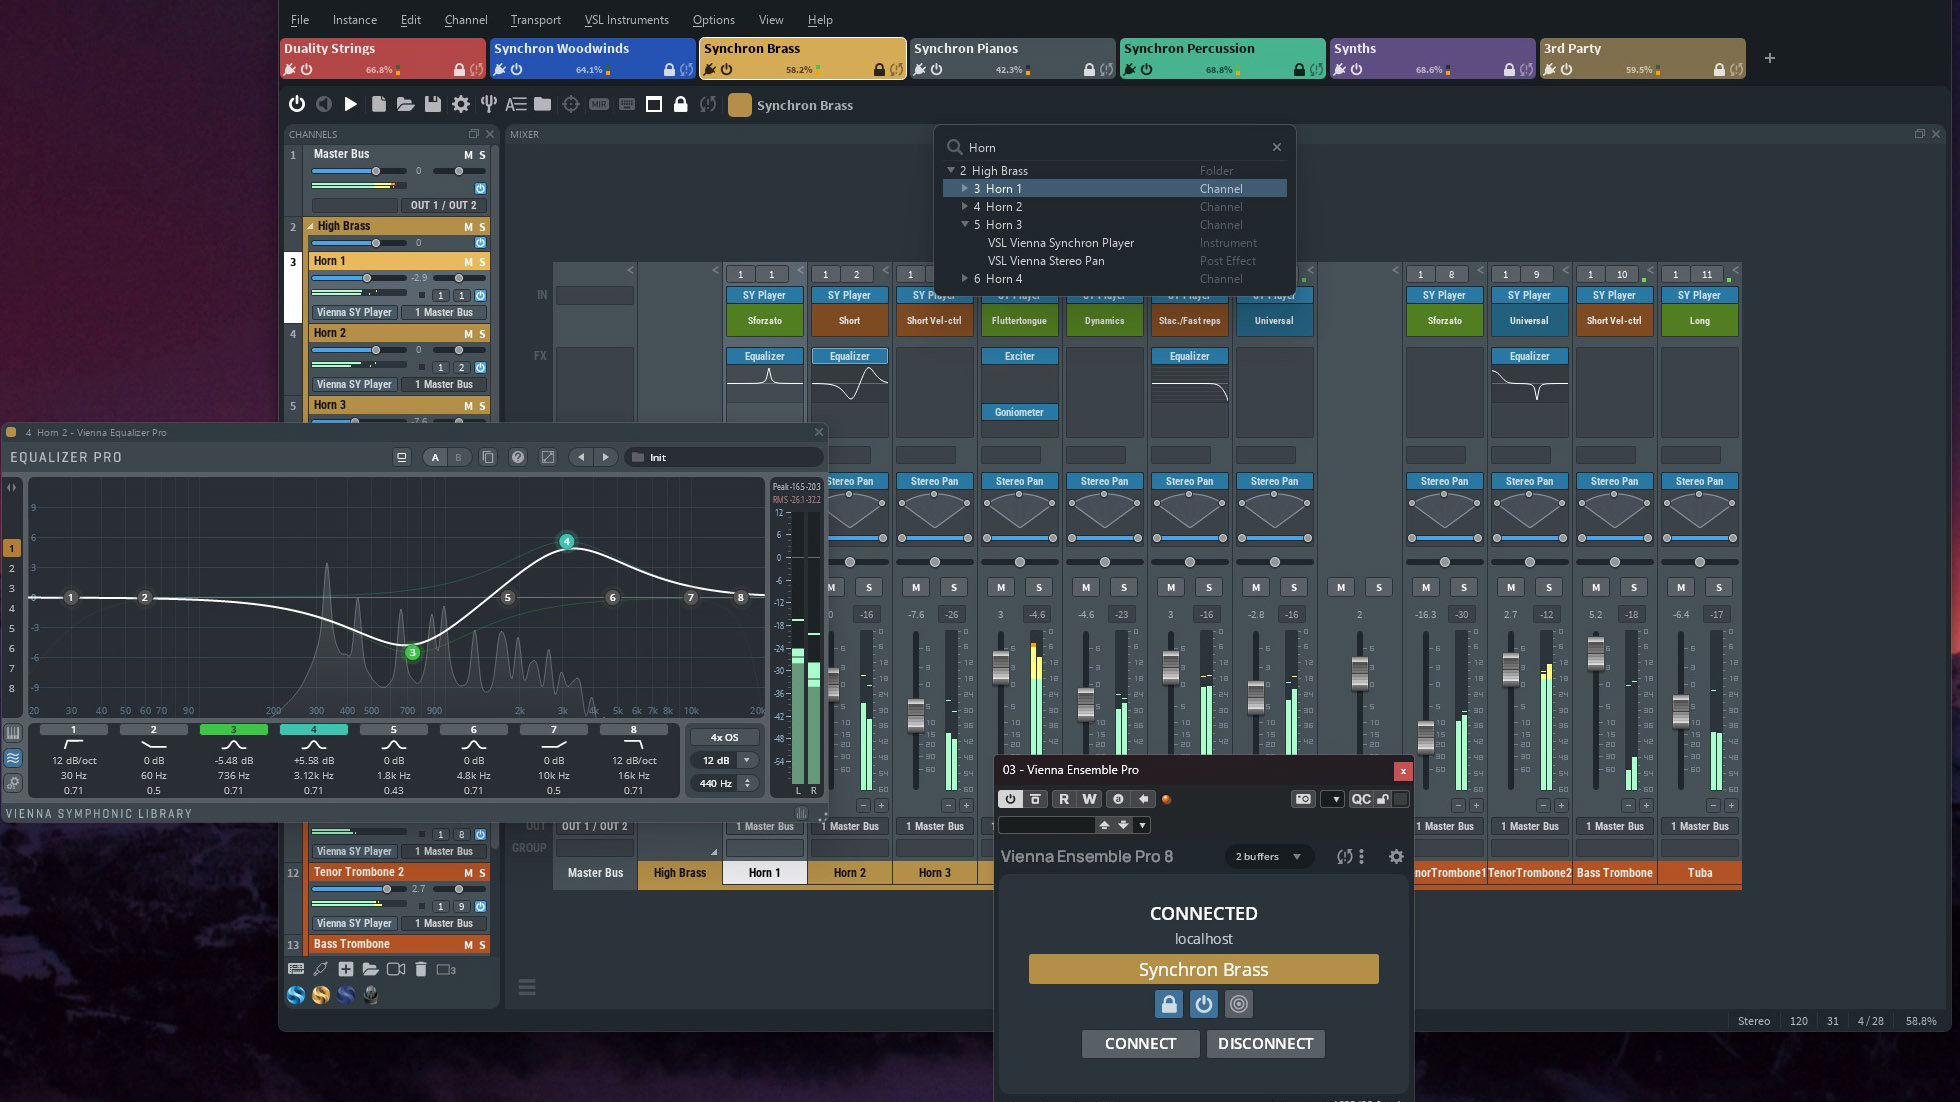
Task: Clear the Horn search field with X
Action: tap(1277, 147)
